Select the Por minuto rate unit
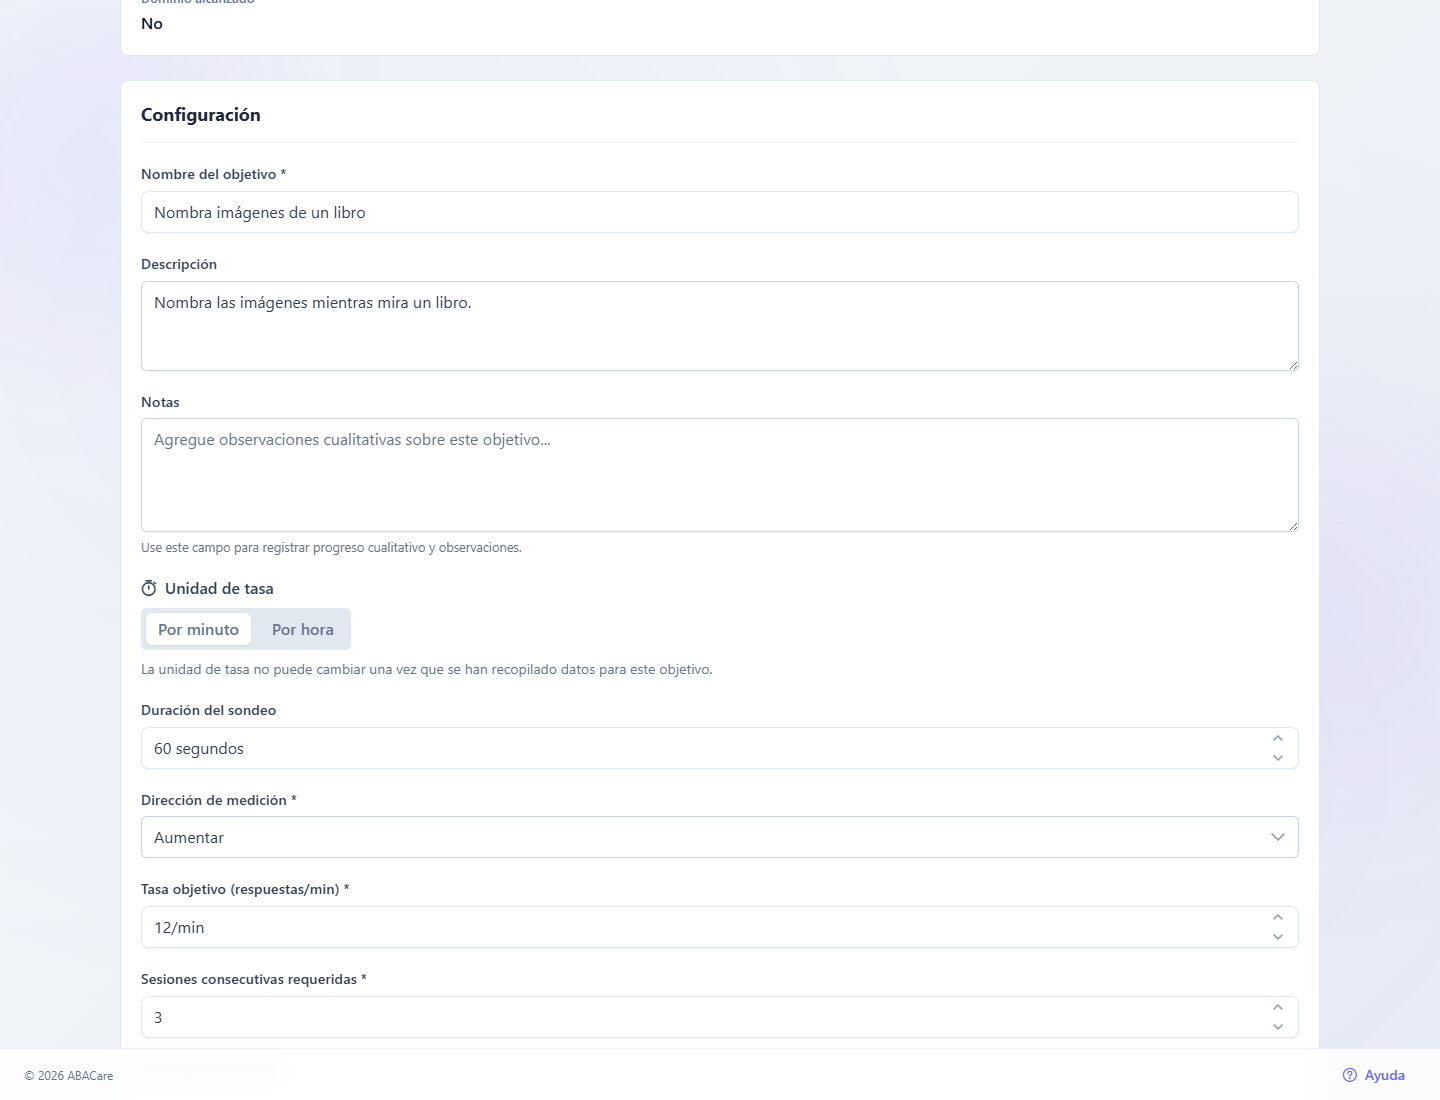This screenshot has width=1440, height=1100. click(198, 629)
